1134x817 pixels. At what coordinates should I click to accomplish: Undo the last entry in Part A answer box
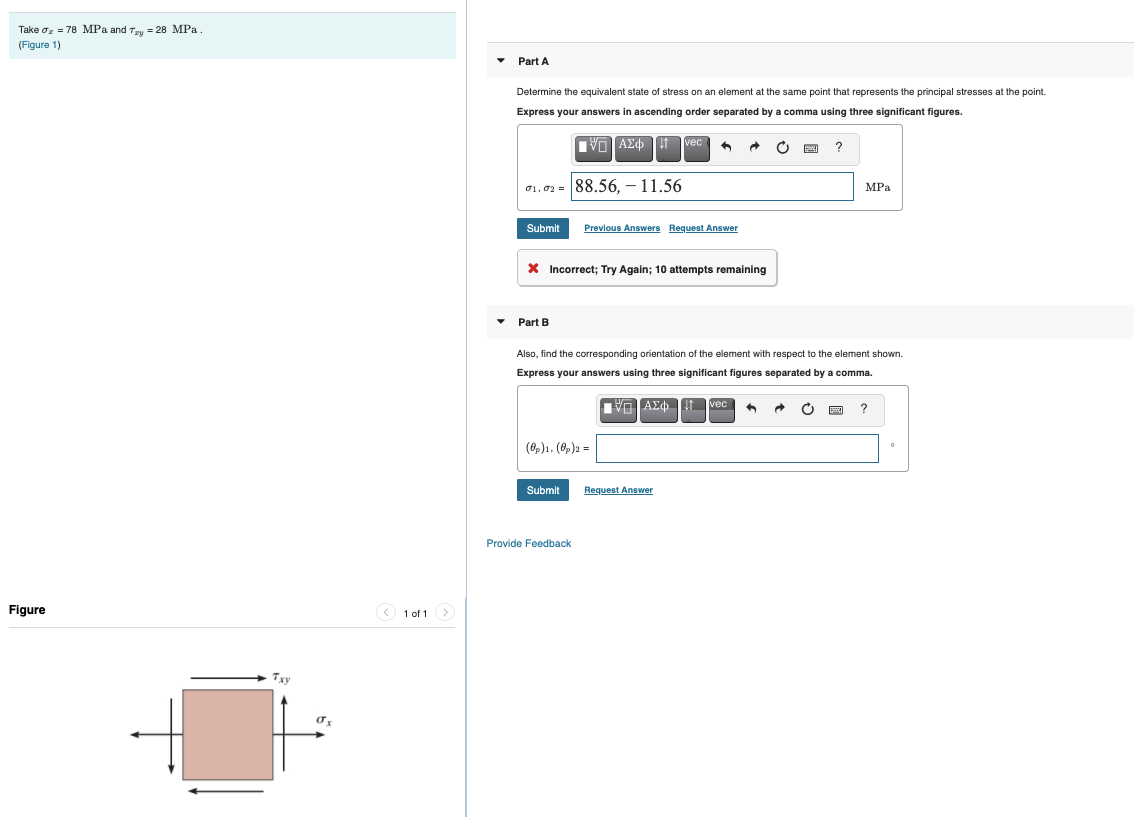(726, 148)
